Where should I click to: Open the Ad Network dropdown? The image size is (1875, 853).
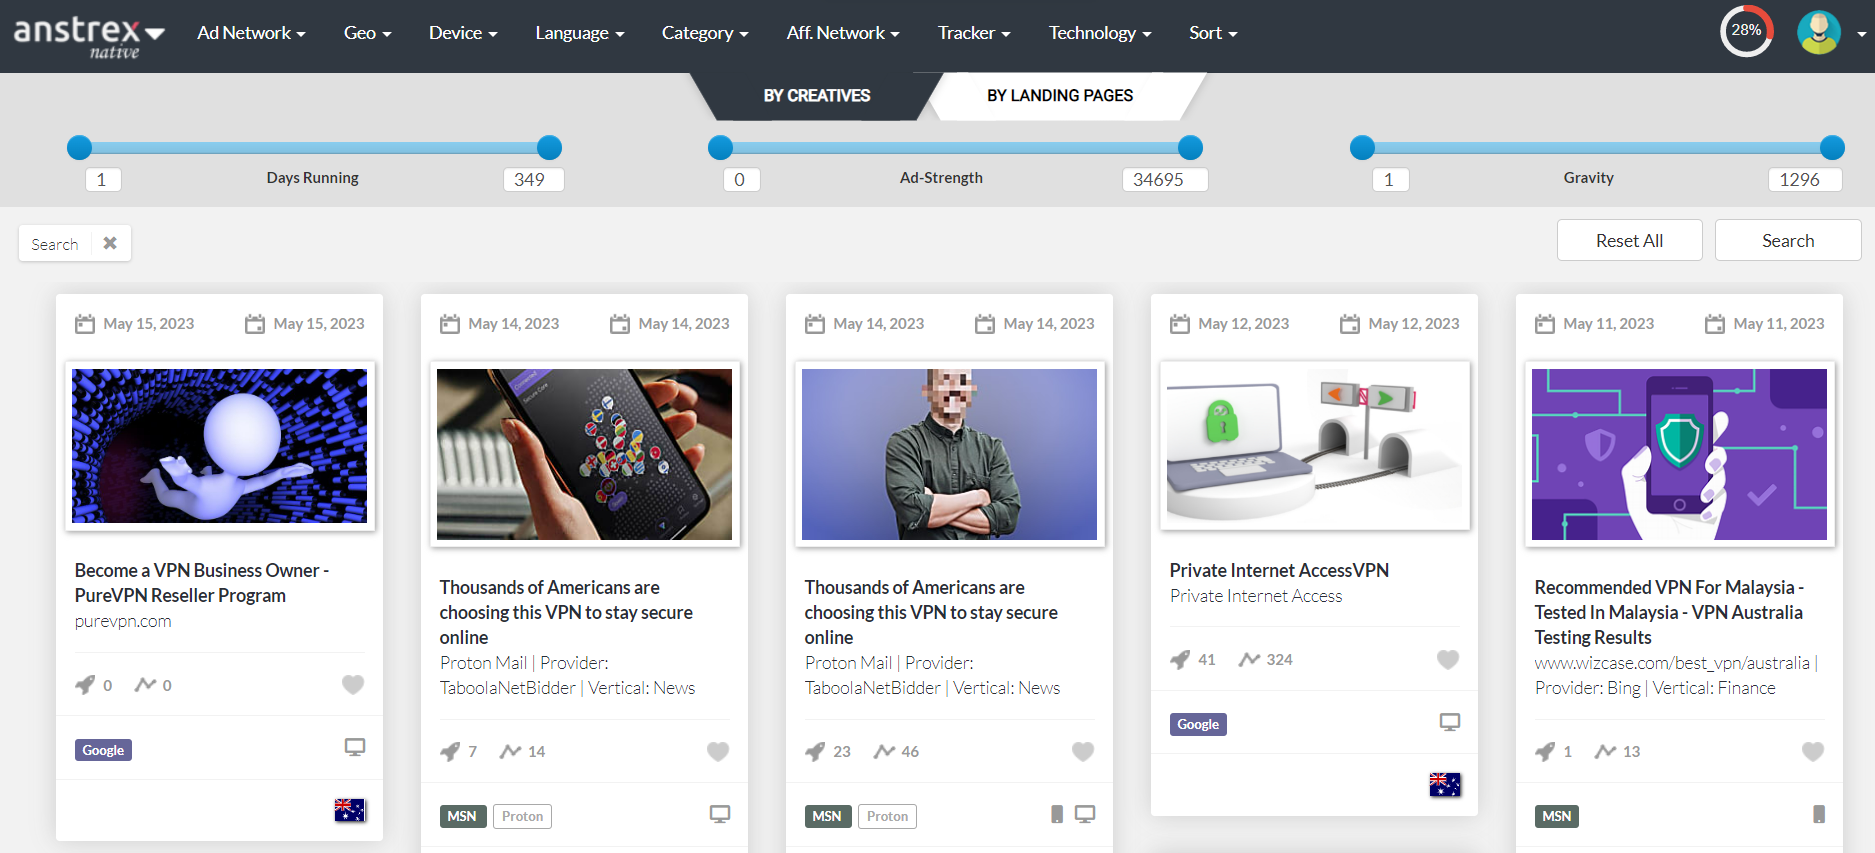tap(251, 33)
